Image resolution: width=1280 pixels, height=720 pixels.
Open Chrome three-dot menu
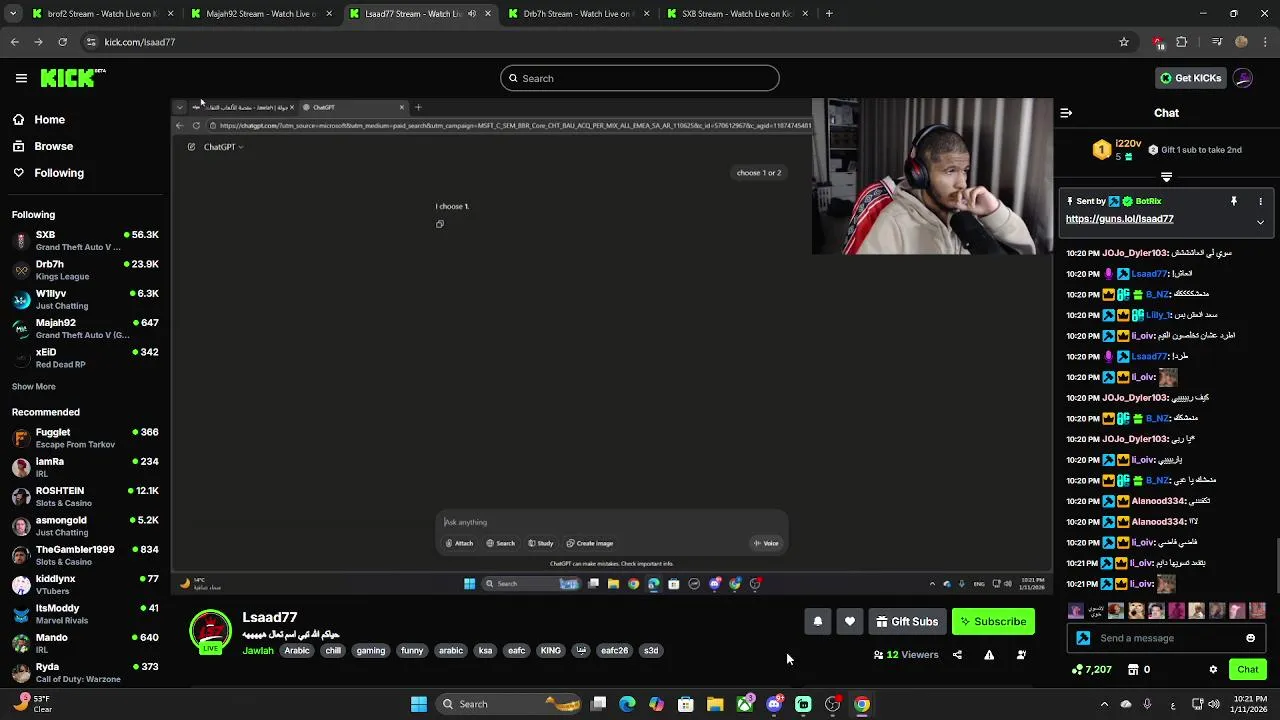pos(1266,42)
